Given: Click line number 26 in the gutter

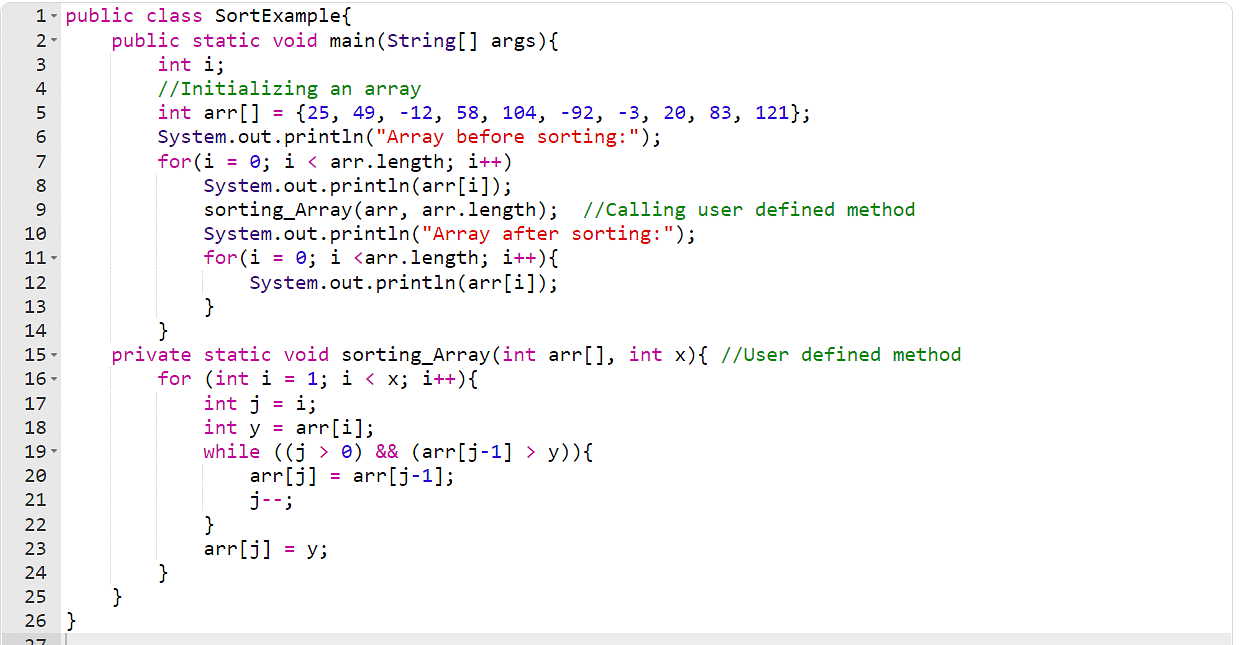Looking at the screenshot, I should (x=35, y=621).
